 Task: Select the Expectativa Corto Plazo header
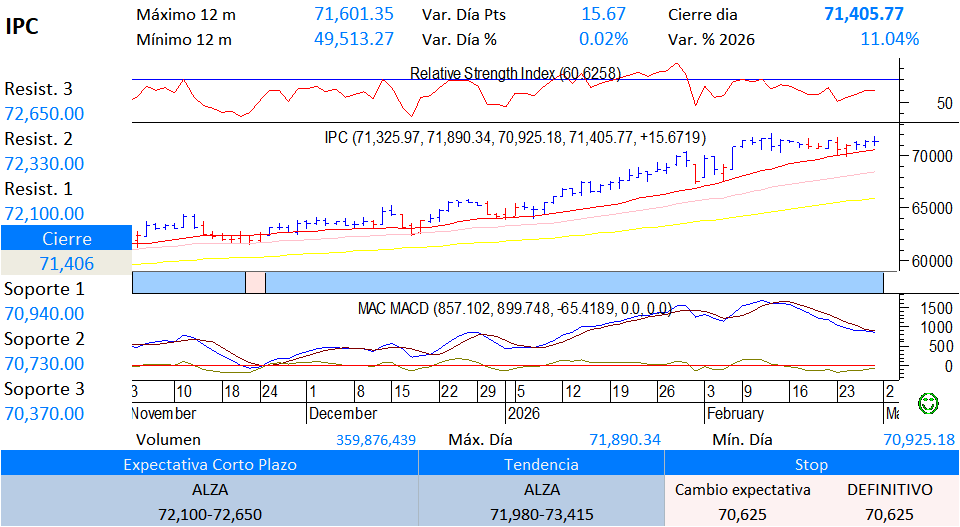coord(209,464)
